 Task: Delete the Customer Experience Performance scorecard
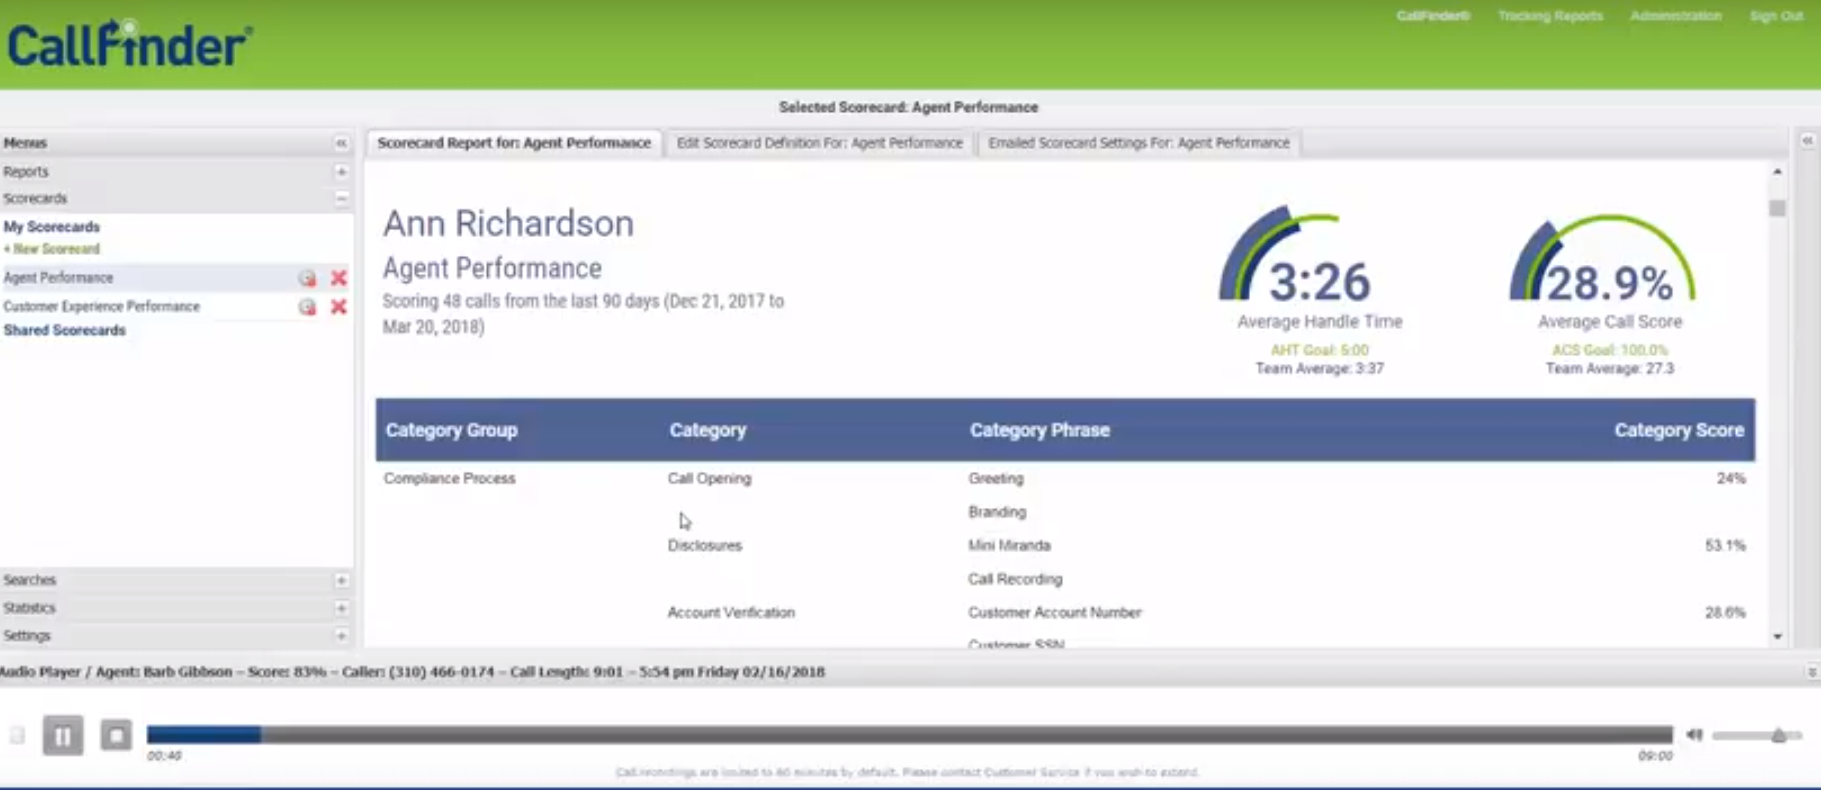tap(339, 307)
